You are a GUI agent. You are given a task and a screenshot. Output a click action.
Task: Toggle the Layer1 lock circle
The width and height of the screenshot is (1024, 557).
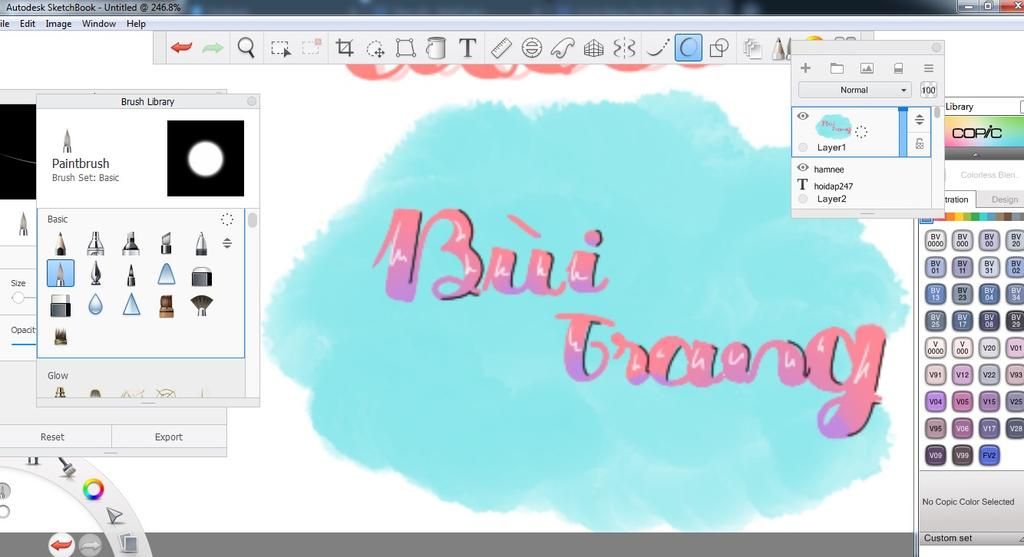click(803, 147)
